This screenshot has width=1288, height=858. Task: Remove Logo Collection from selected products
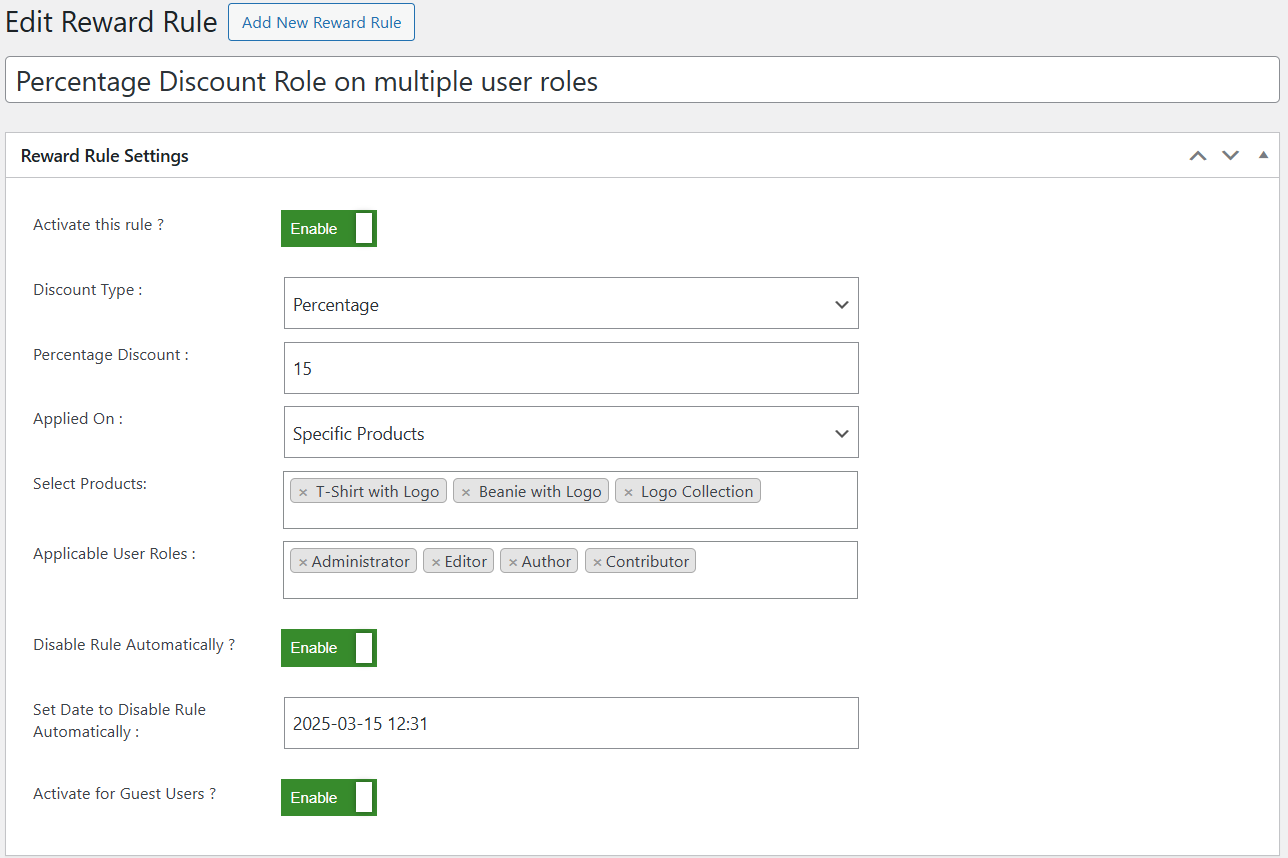pyautogui.click(x=628, y=490)
